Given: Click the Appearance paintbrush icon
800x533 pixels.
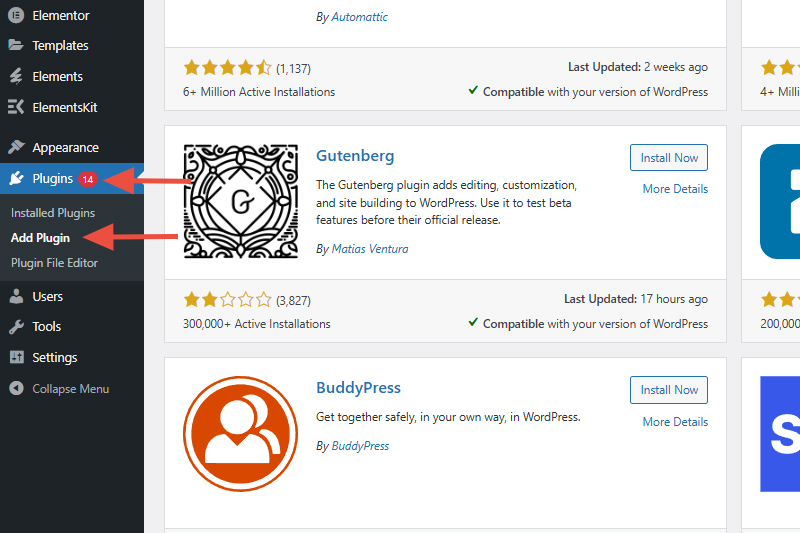Looking at the screenshot, I should point(16,147).
